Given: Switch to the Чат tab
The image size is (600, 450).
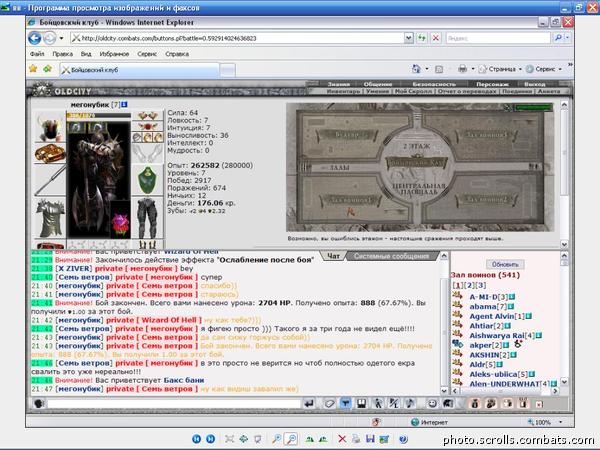Looking at the screenshot, I should (333, 256).
